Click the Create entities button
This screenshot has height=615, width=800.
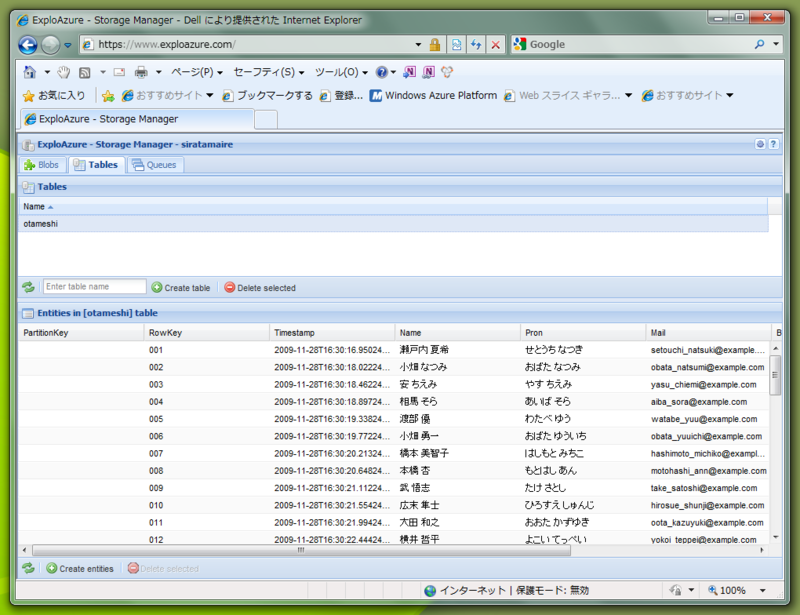[80, 569]
